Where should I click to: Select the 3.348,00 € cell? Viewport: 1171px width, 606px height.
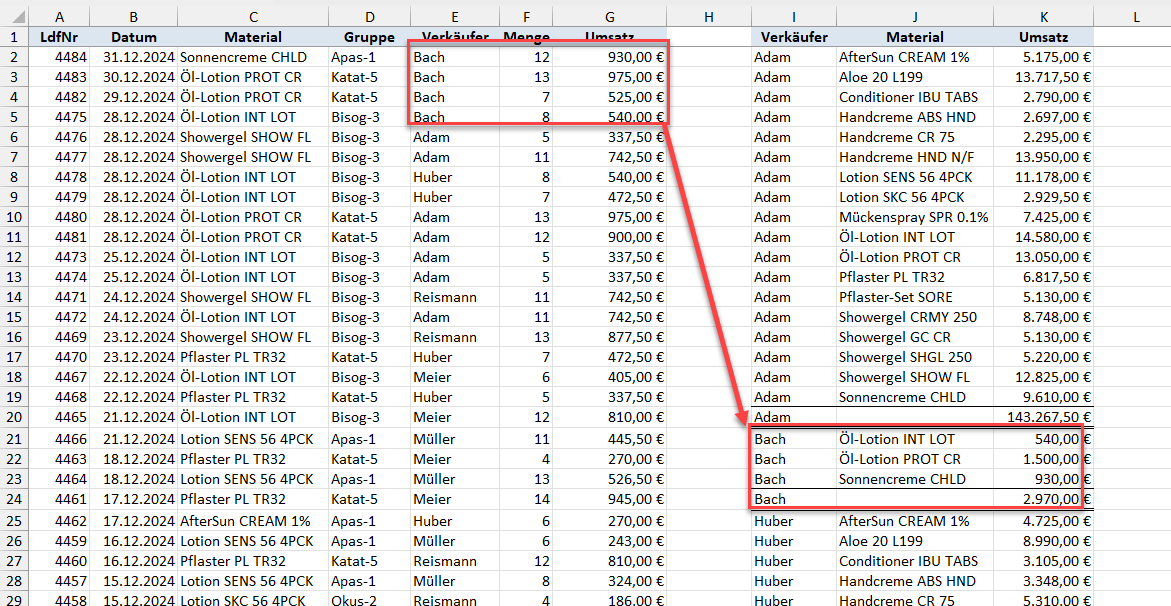[1043, 581]
